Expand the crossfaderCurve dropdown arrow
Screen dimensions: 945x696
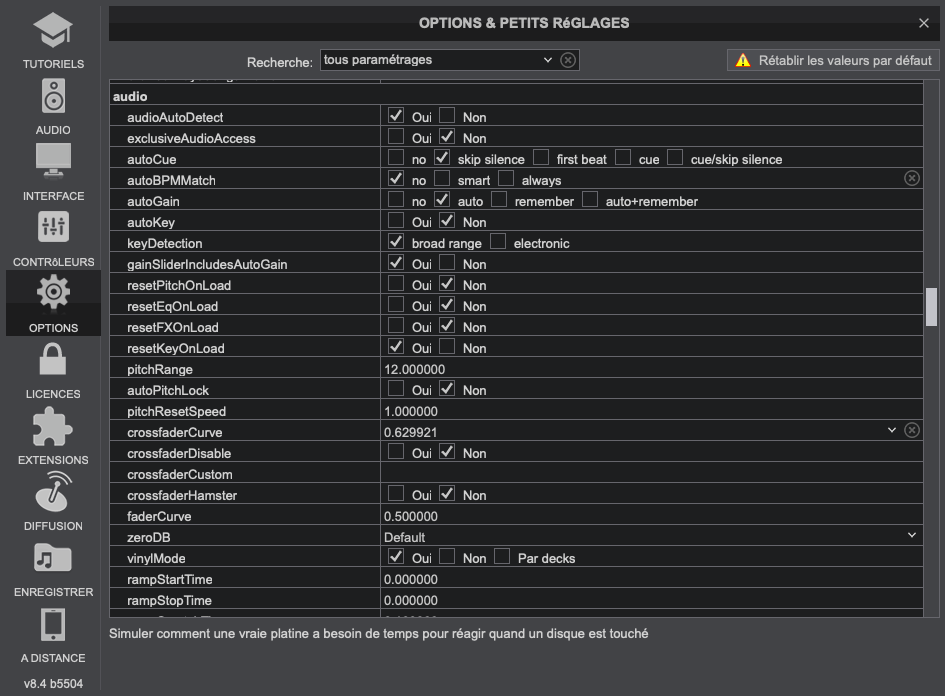(x=892, y=431)
